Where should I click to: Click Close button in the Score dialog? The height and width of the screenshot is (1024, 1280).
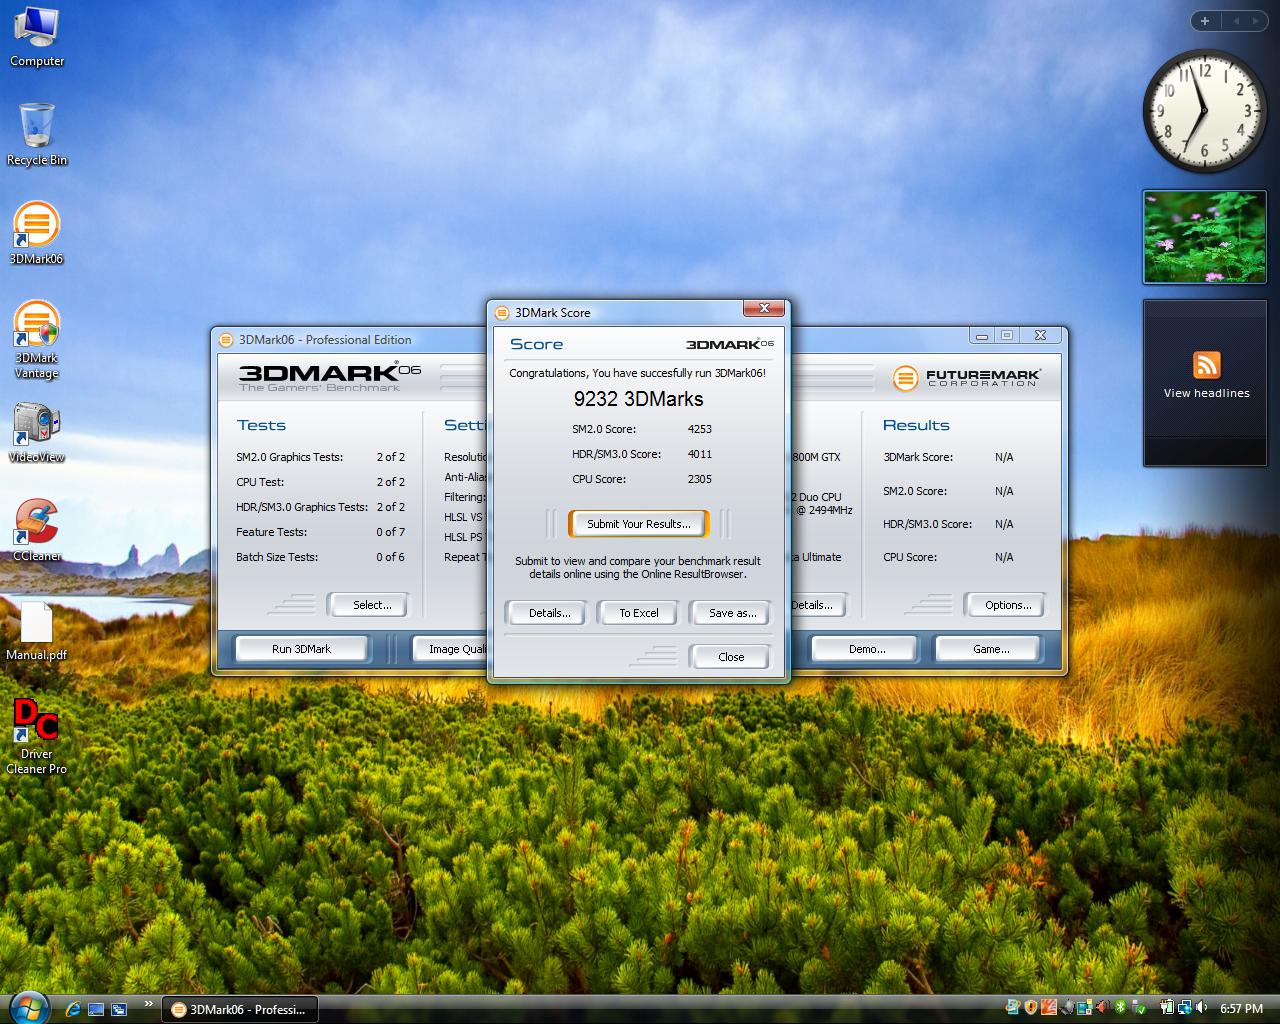pos(730,657)
